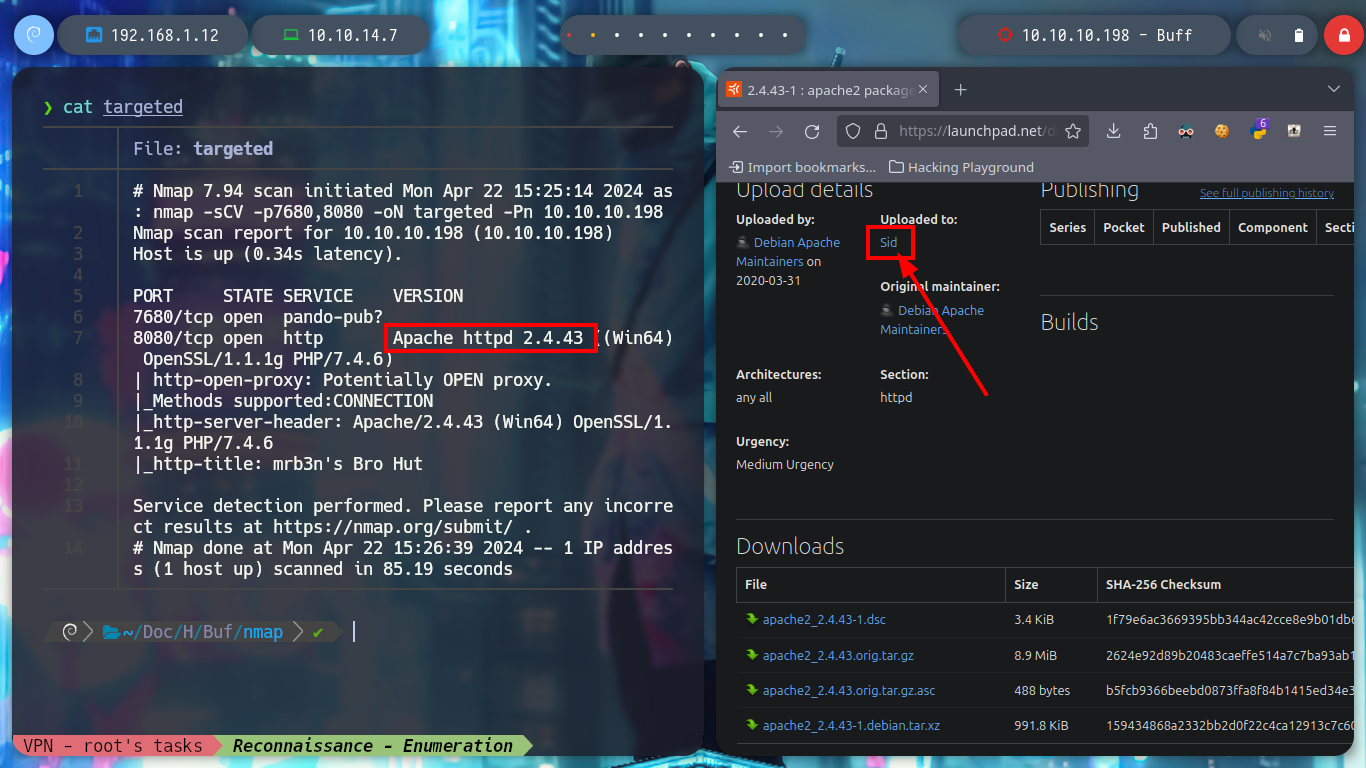Click the extension icon left of menu
Screen dimensions: 1366x768
click(x=1293, y=131)
